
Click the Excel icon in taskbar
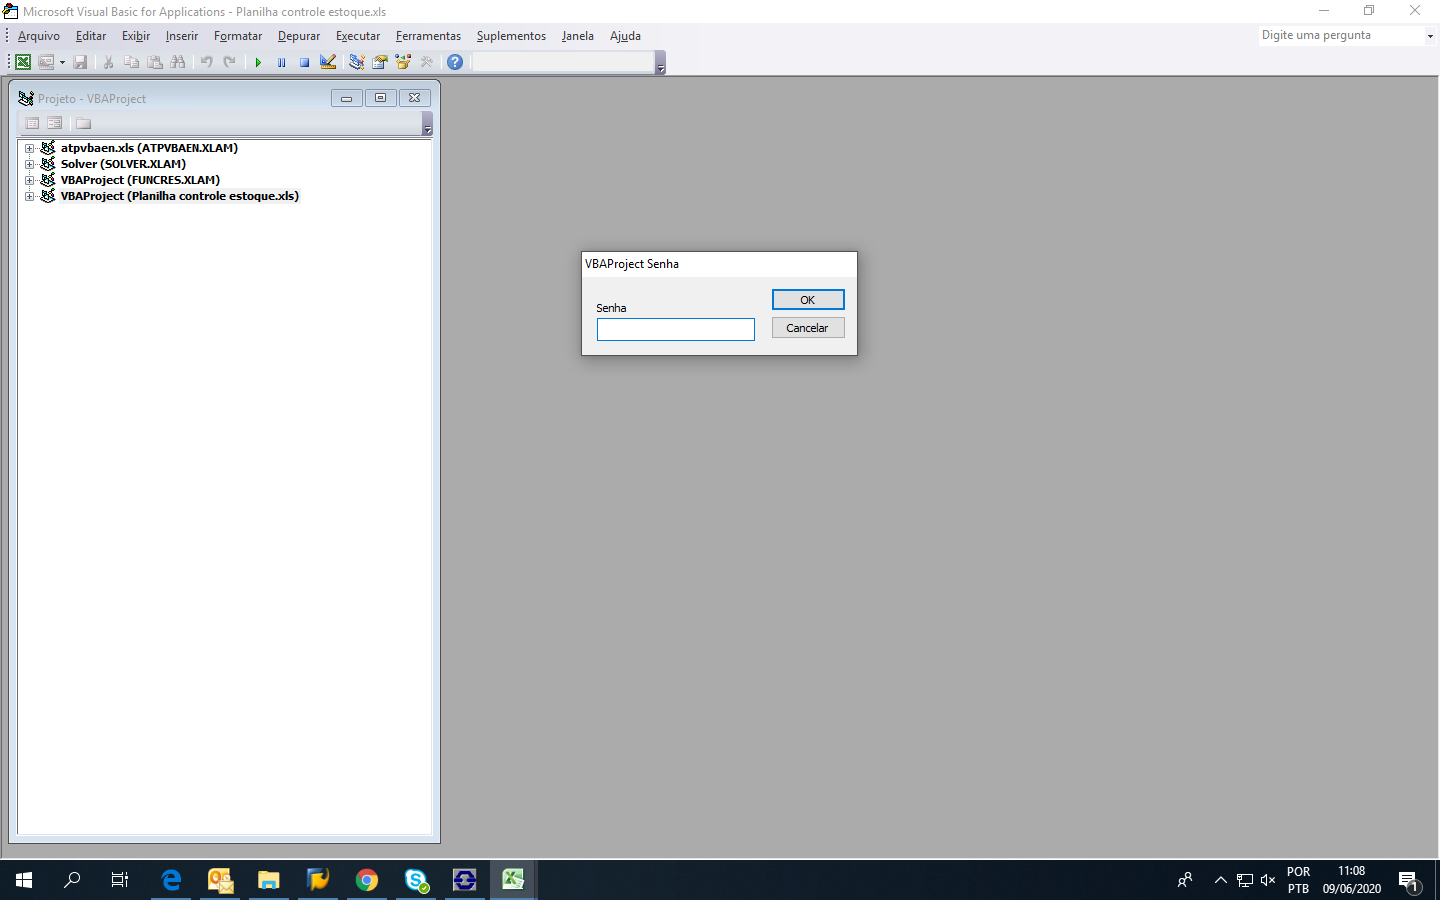[x=513, y=880]
